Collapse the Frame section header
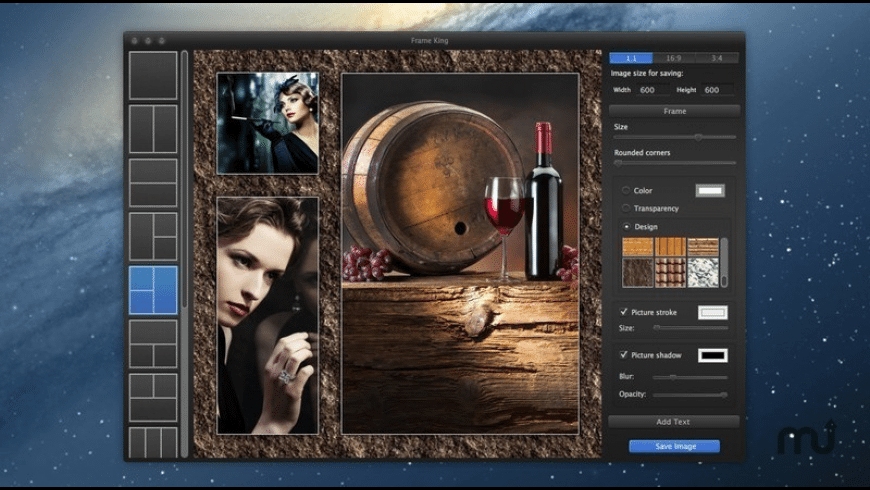Image resolution: width=870 pixels, height=490 pixels. [674, 111]
